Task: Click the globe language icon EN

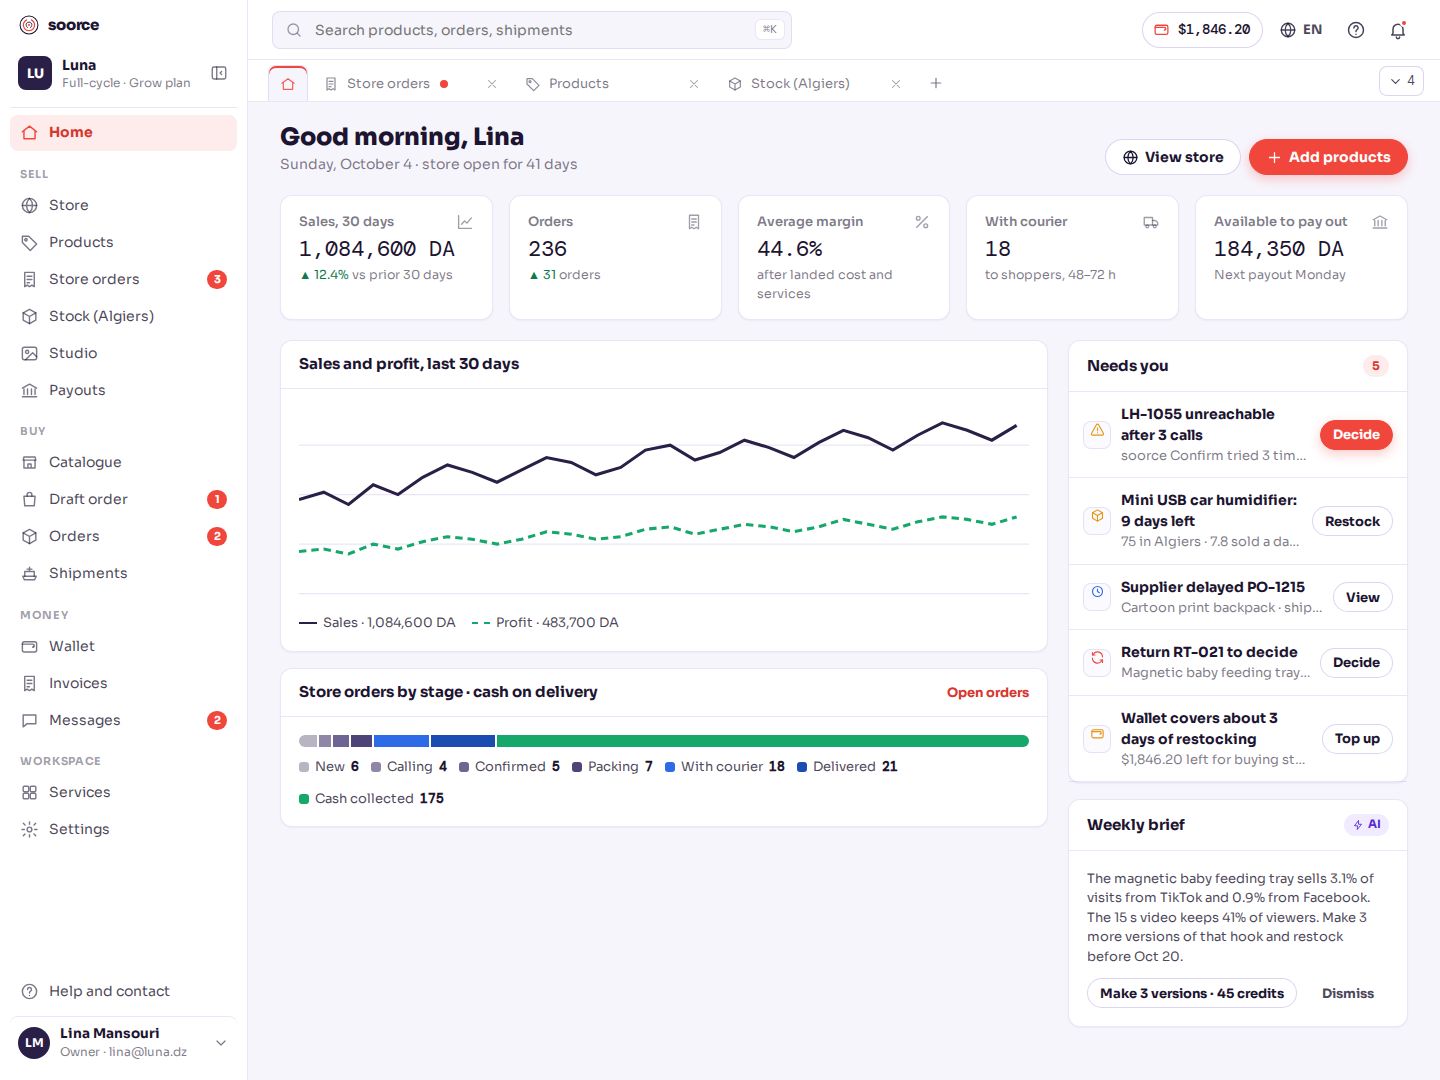Action: point(1301,30)
